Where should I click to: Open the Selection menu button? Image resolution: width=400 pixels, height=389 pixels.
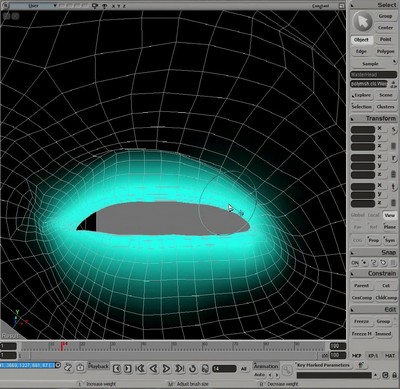coord(361,107)
